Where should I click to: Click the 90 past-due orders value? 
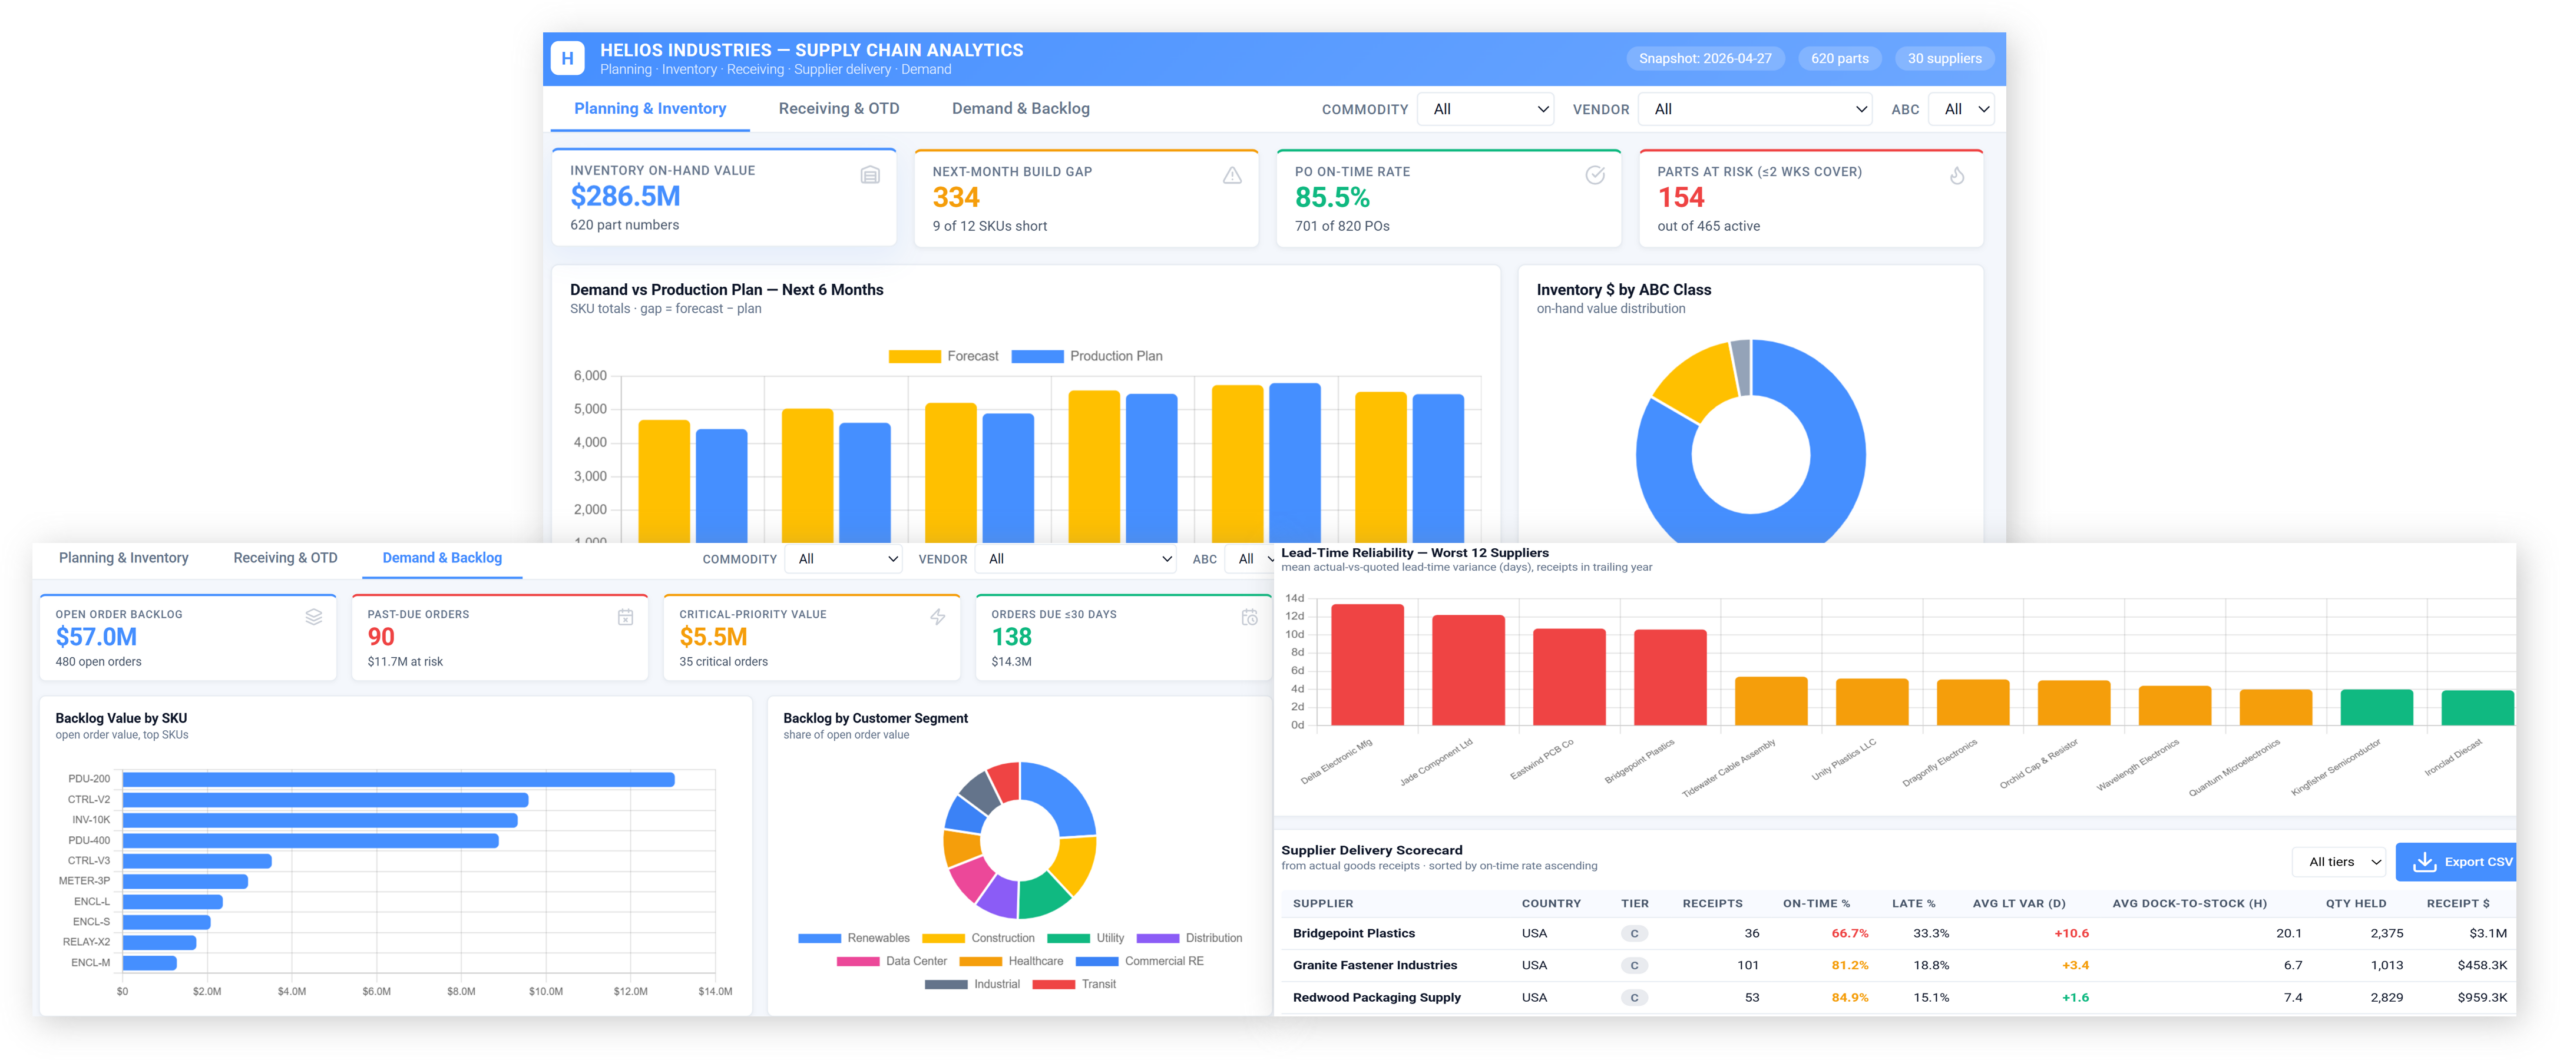click(x=381, y=637)
